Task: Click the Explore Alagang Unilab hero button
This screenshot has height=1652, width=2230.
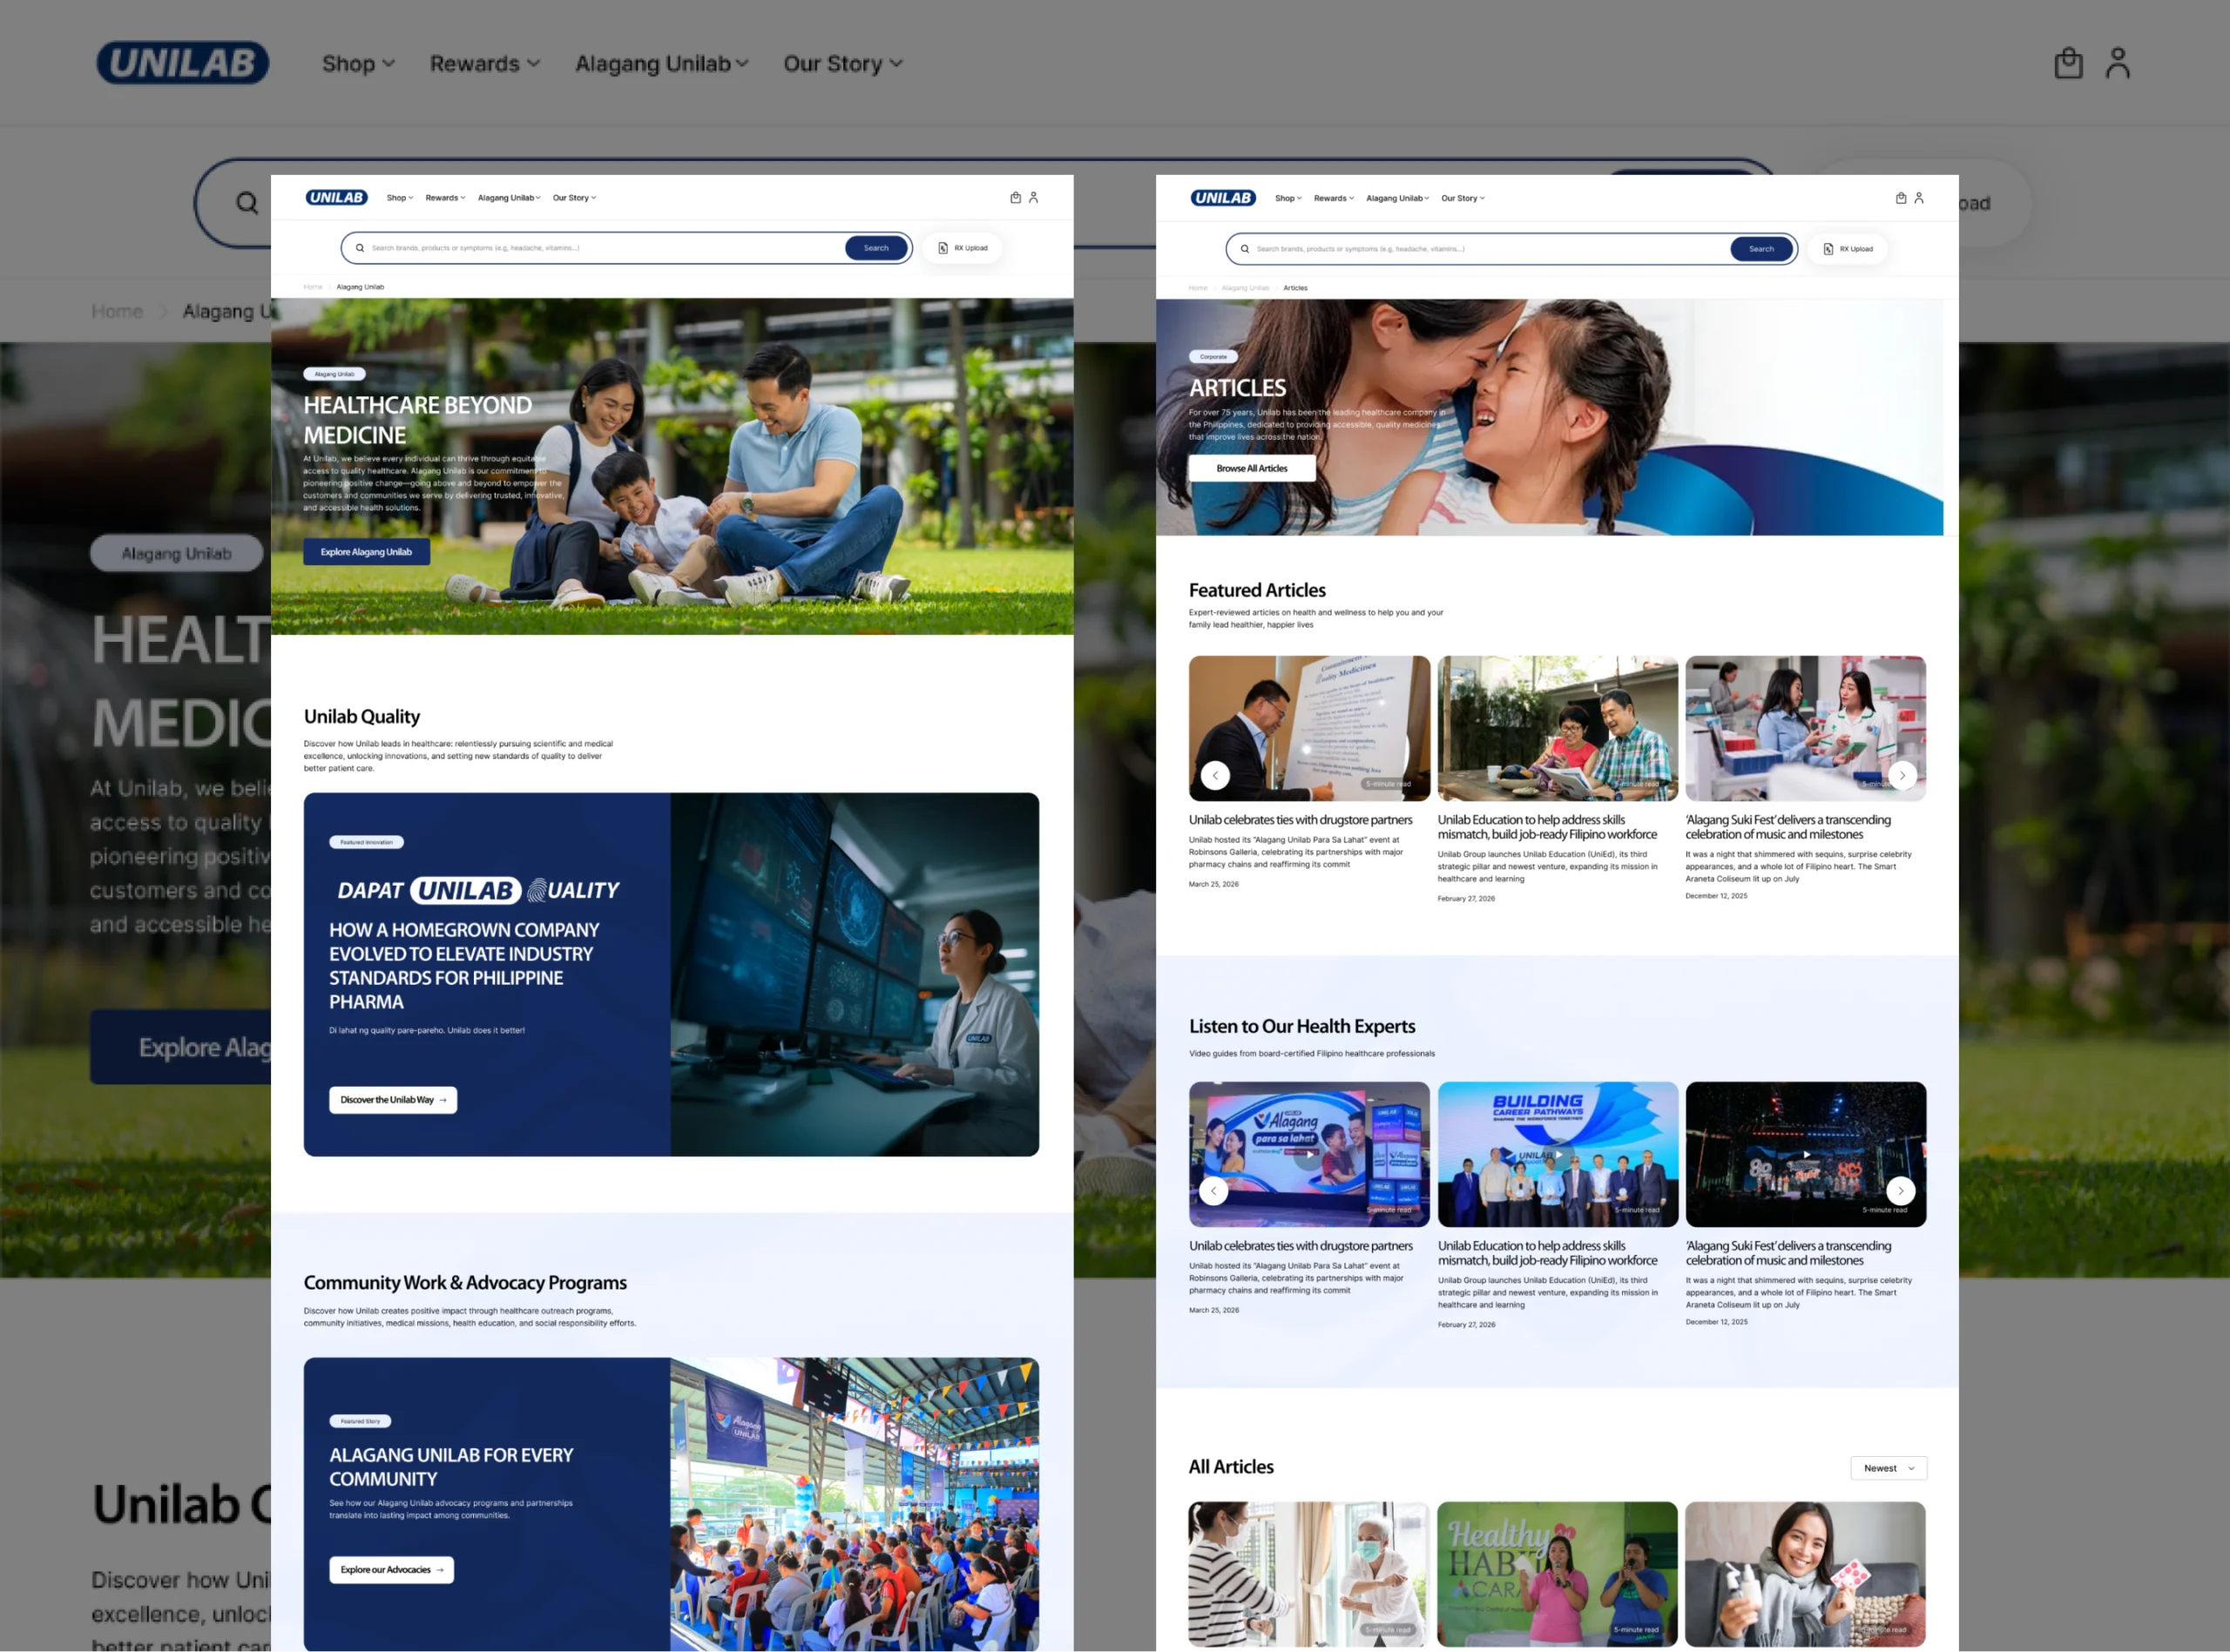Action: [x=367, y=552]
